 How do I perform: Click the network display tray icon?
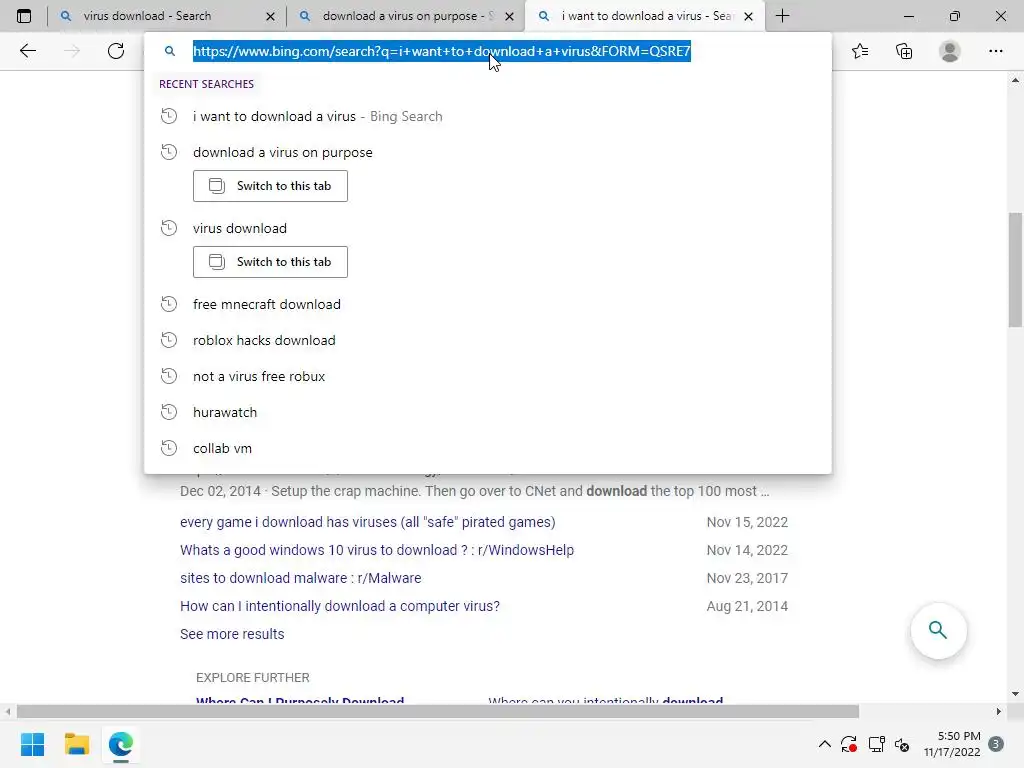point(876,744)
